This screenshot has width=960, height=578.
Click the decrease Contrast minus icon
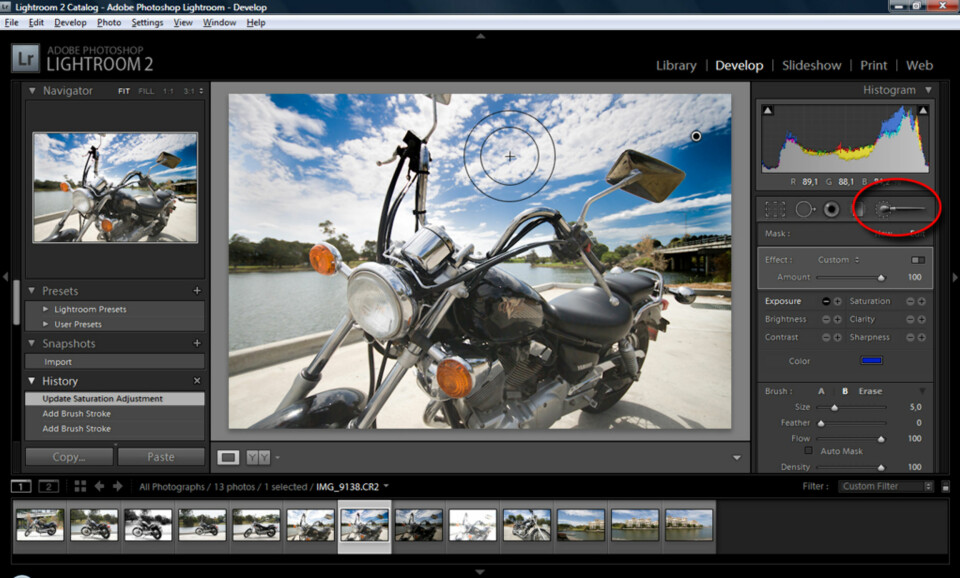(826, 337)
